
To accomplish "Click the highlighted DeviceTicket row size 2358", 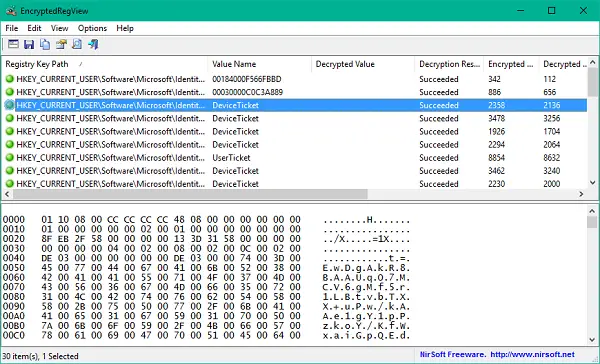I will click(x=295, y=105).
